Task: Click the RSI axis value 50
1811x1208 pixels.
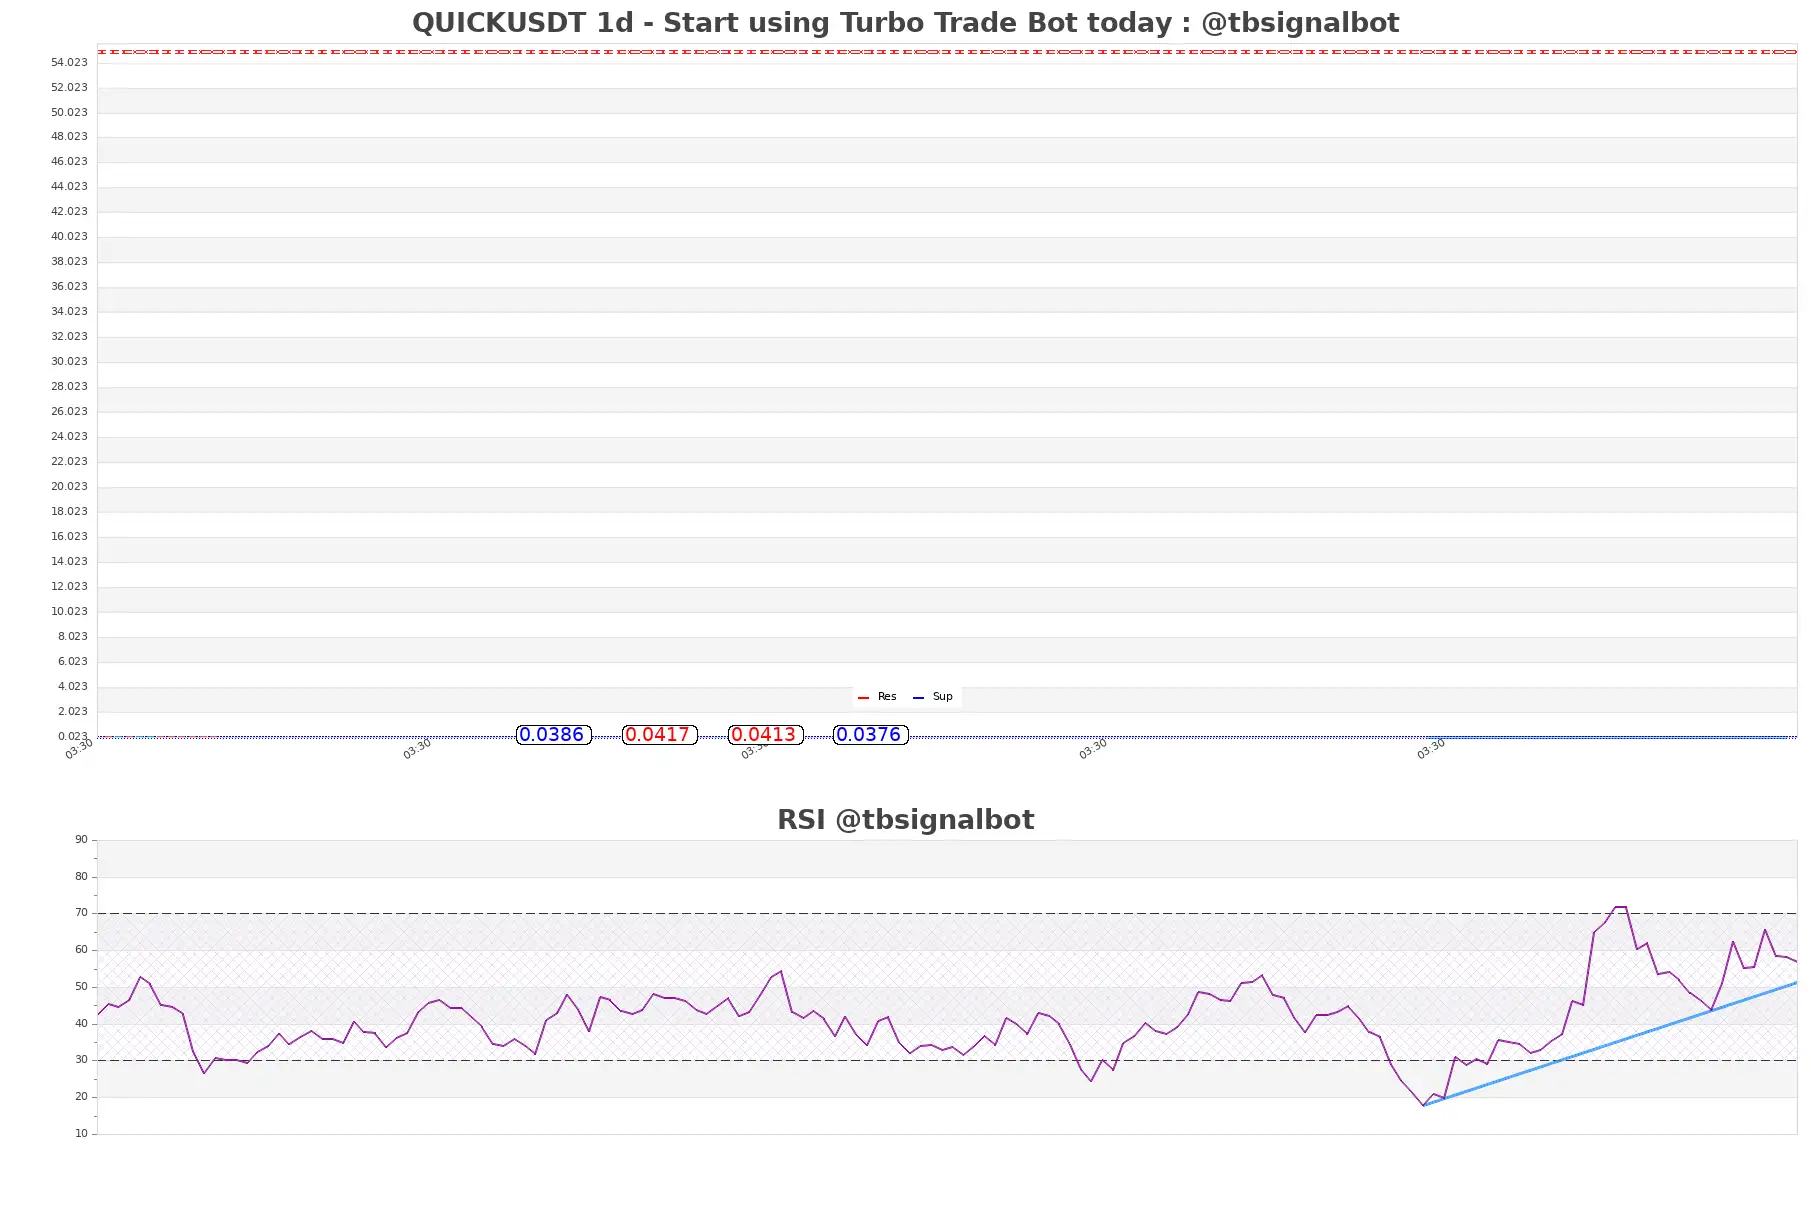Action: (x=81, y=987)
